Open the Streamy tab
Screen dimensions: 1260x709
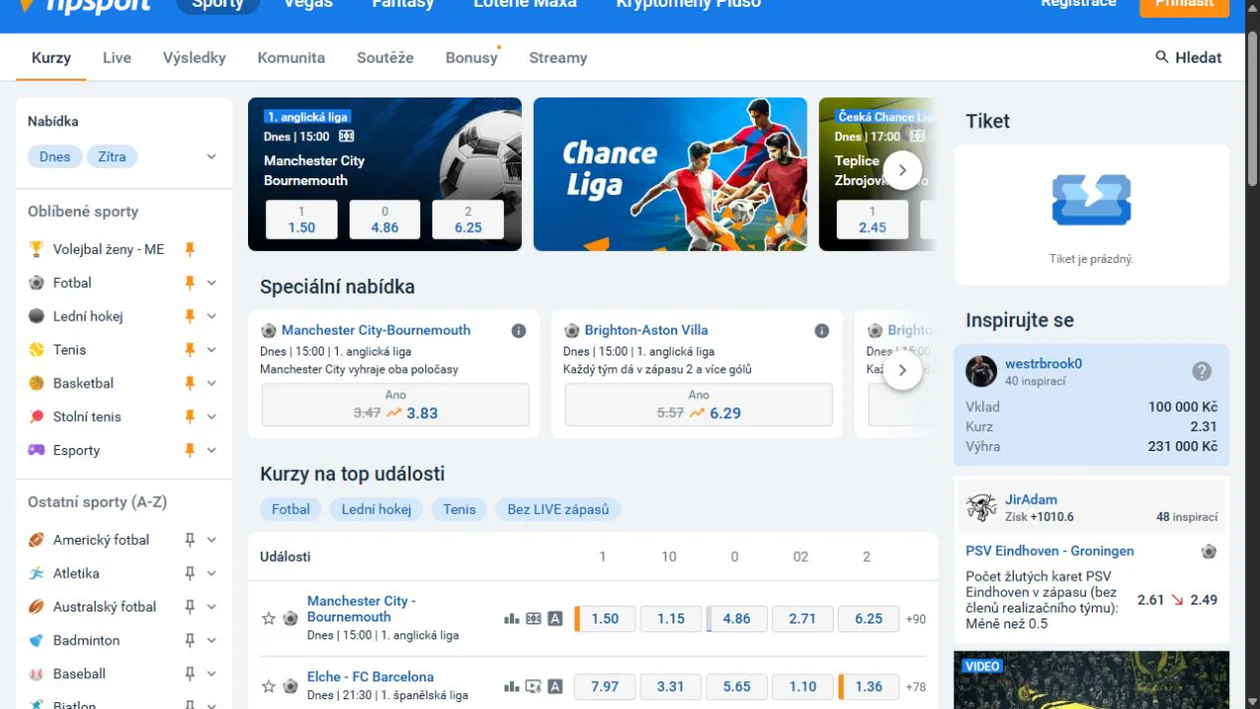click(x=558, y=58)
